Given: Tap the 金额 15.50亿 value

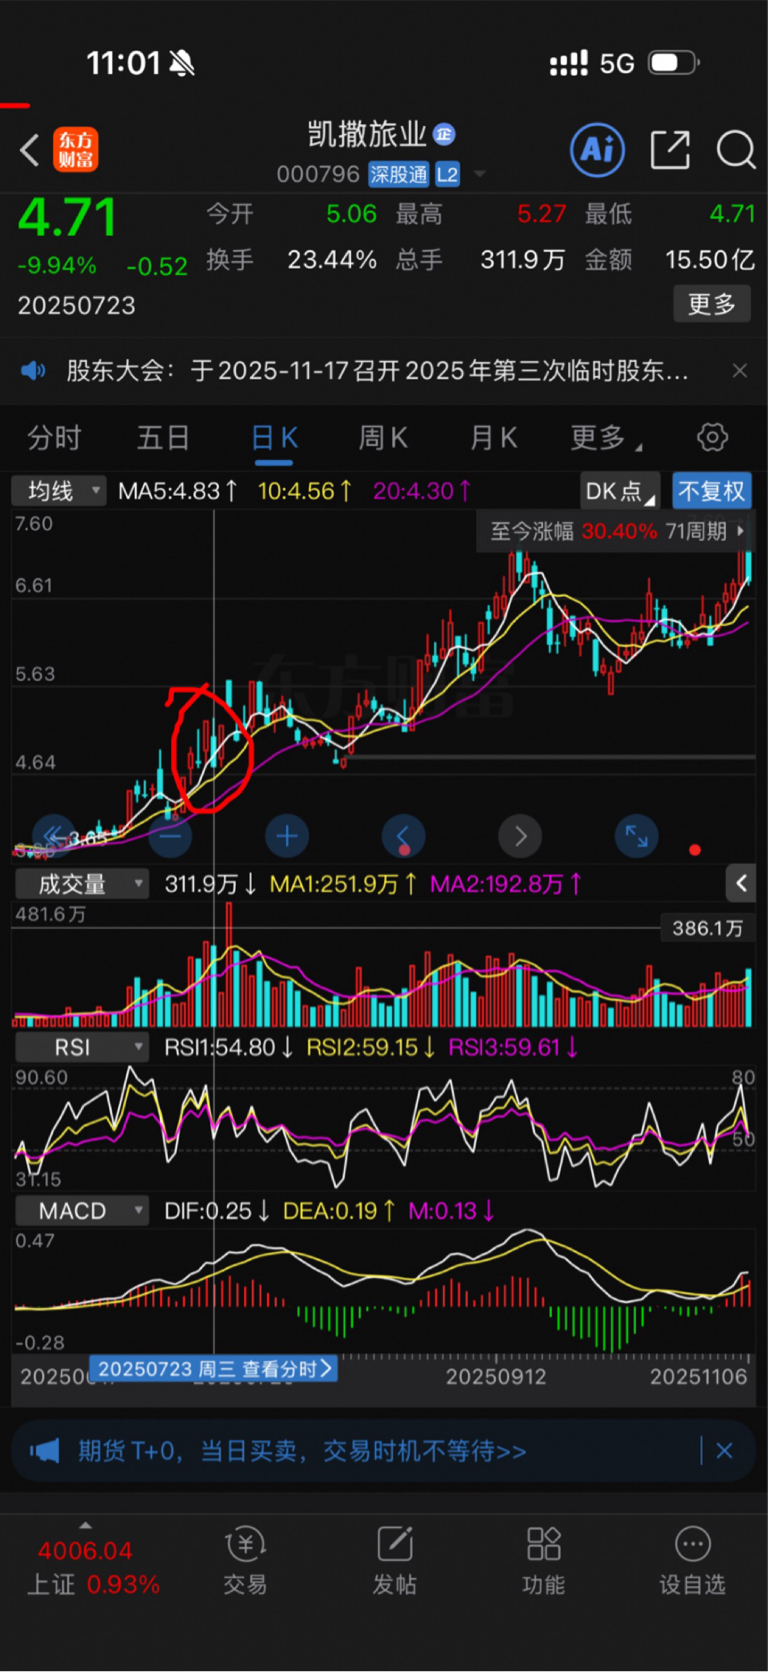Looking at the screenshot, I should [x=710, y=260].
